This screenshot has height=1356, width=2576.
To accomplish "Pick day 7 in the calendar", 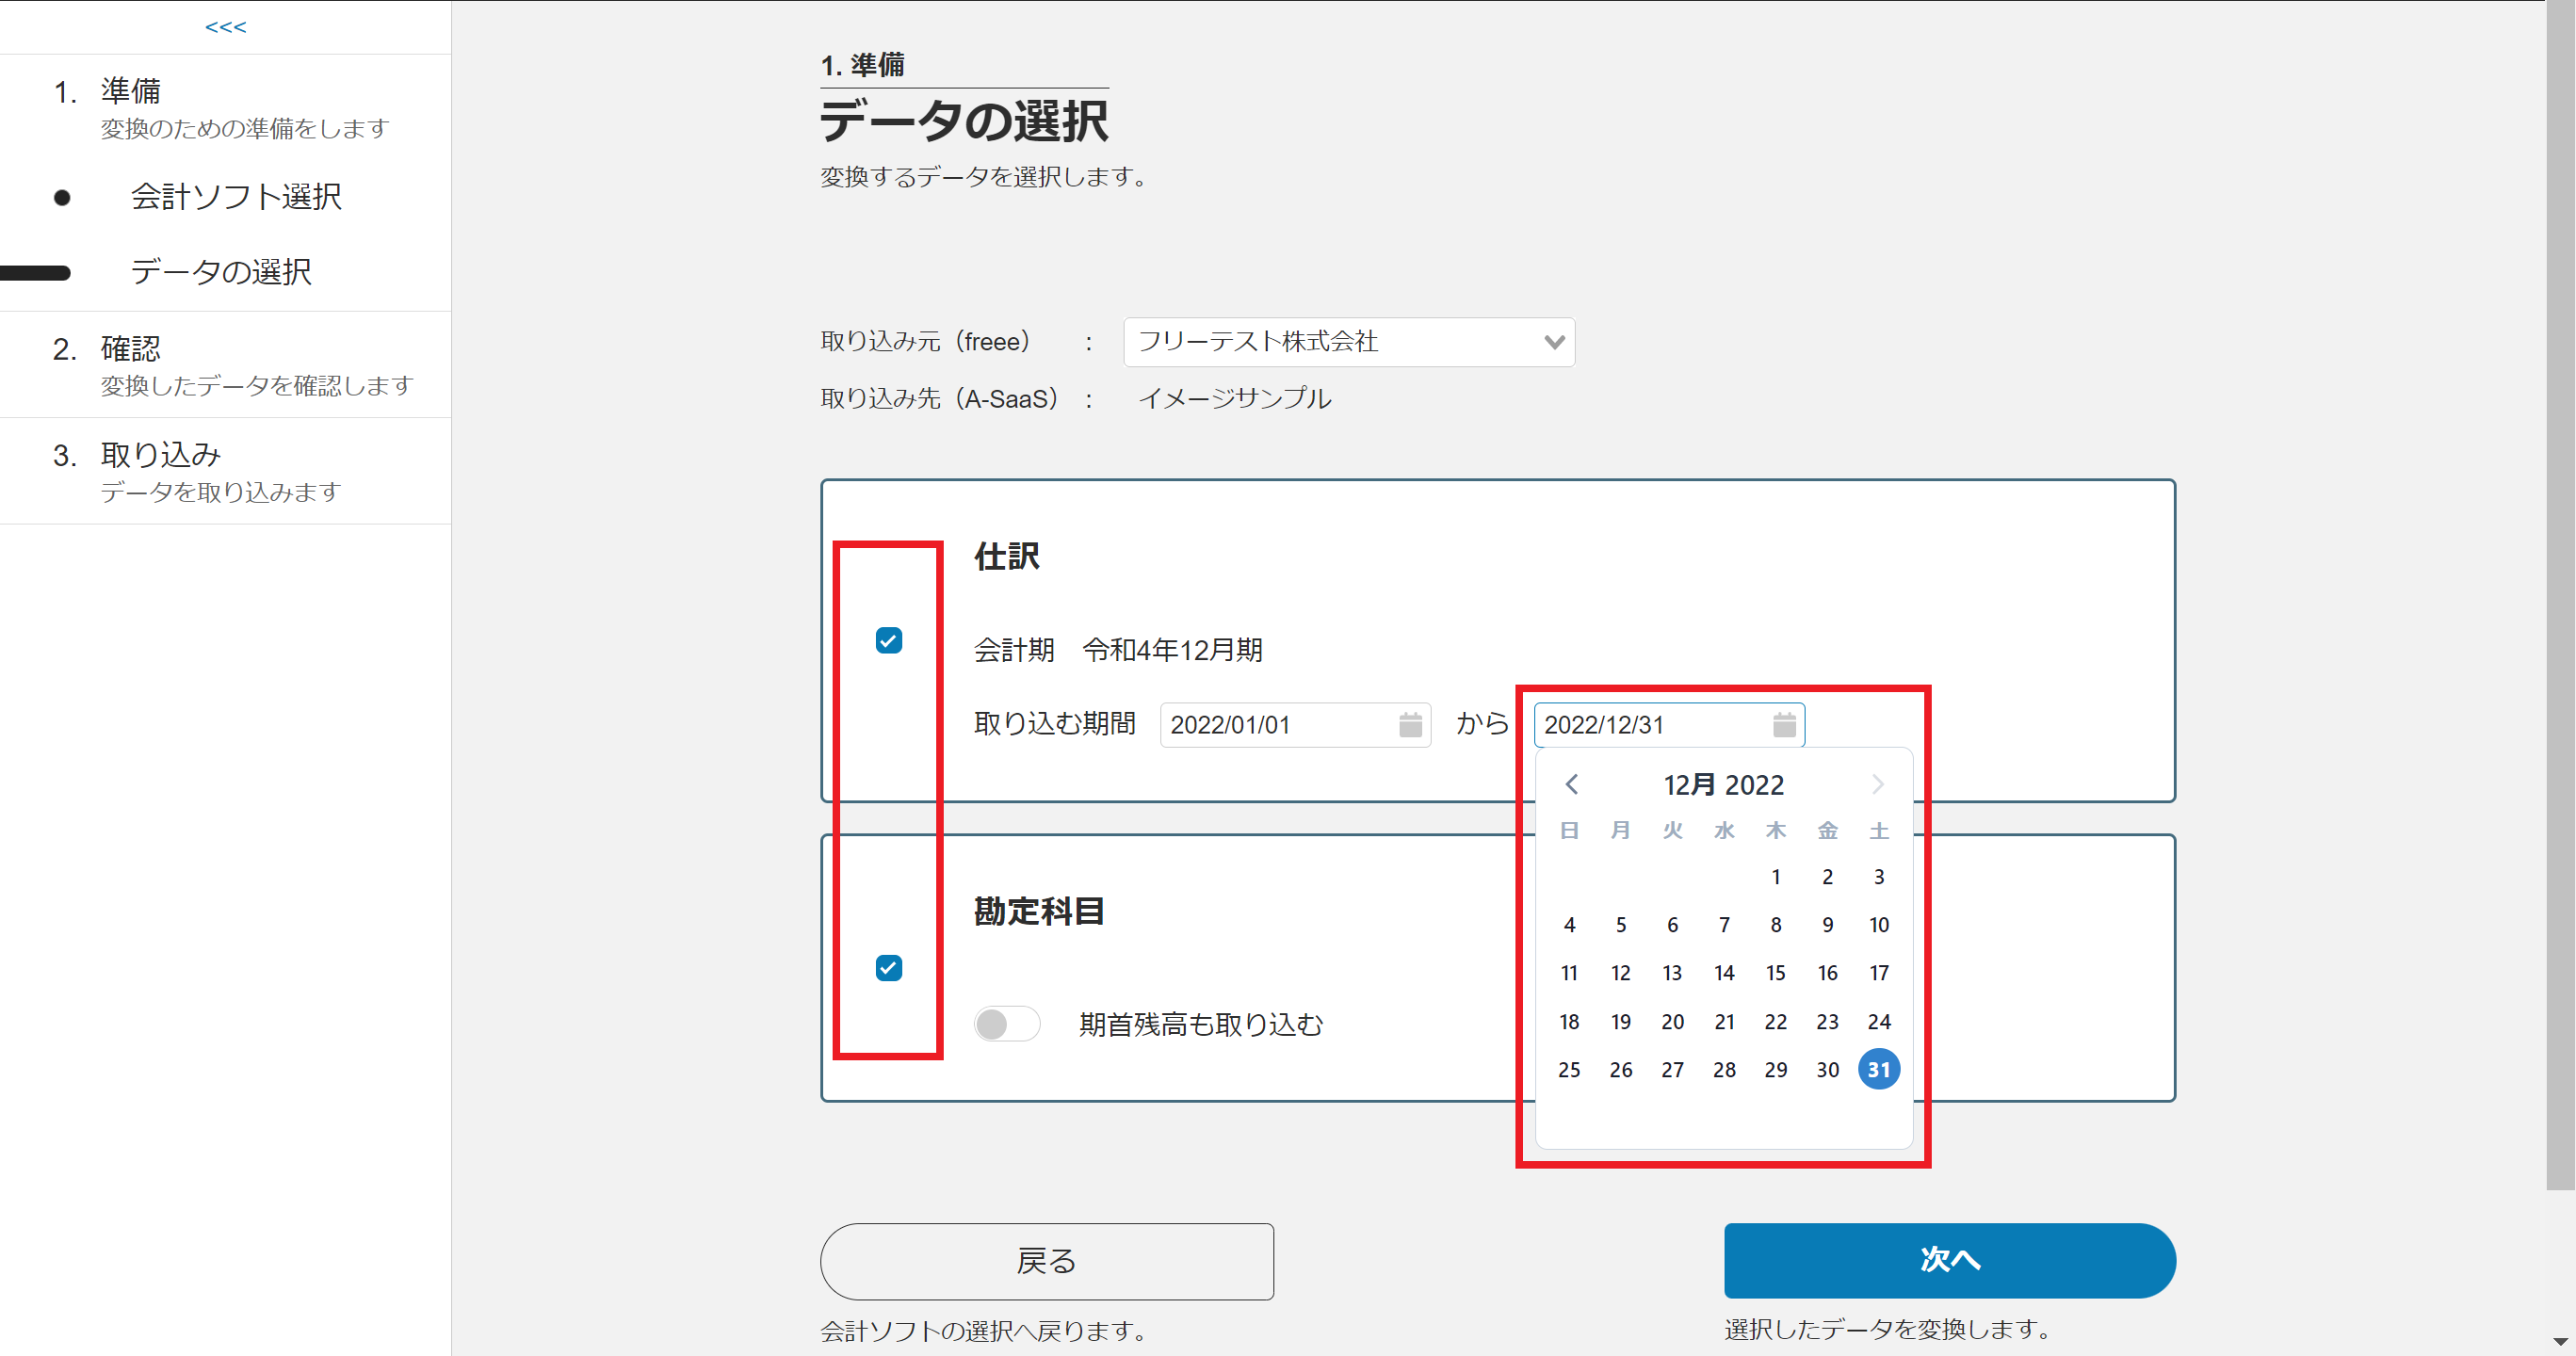I will [x=1724, y=925].
